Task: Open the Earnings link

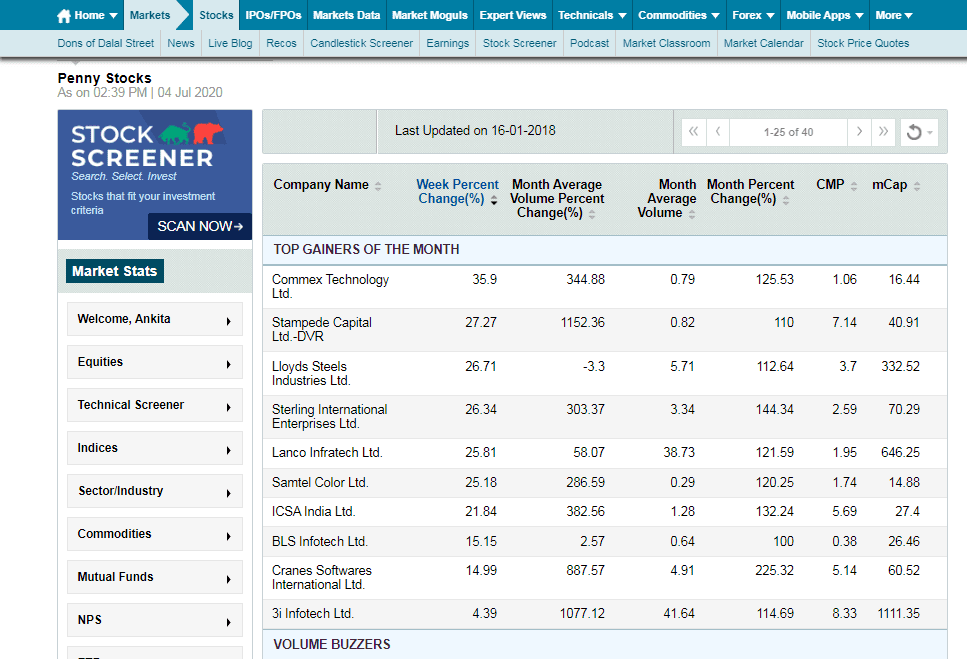Action: pyautogui.click(x=448, y=43)
